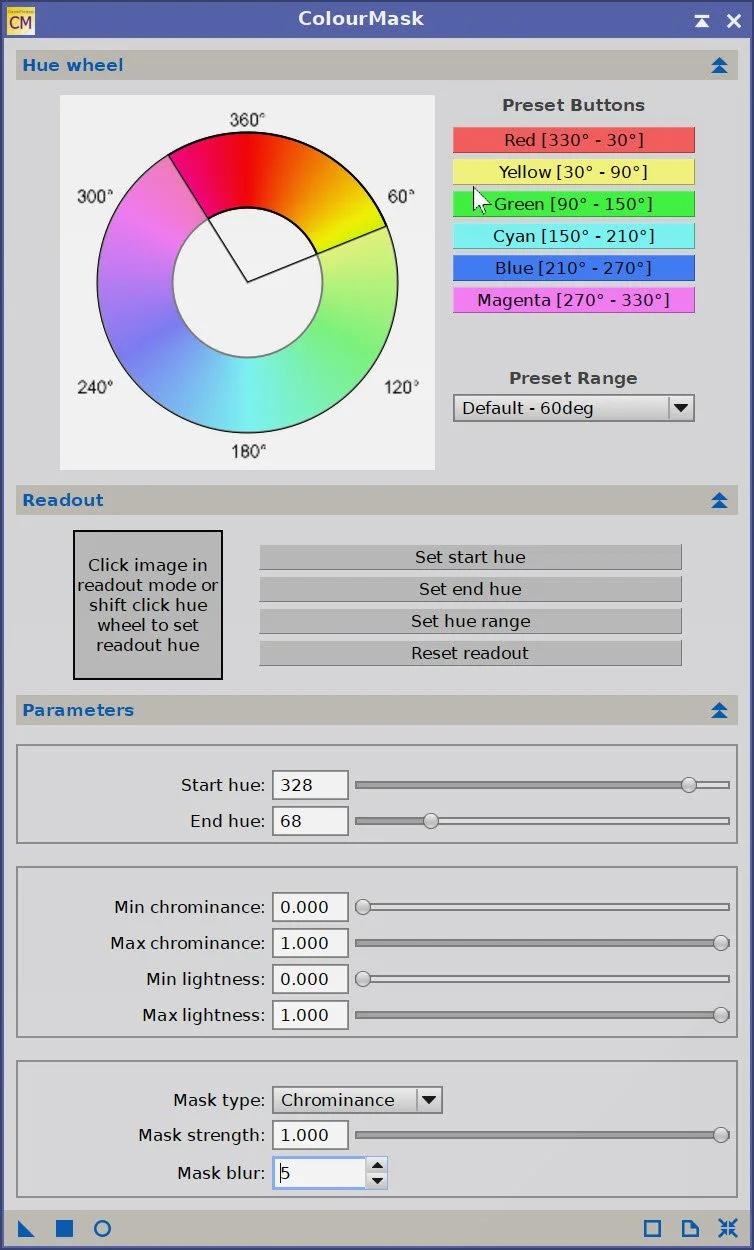Click the Mask strength slider handle
754x1250 pixels.
(721, 1135)
